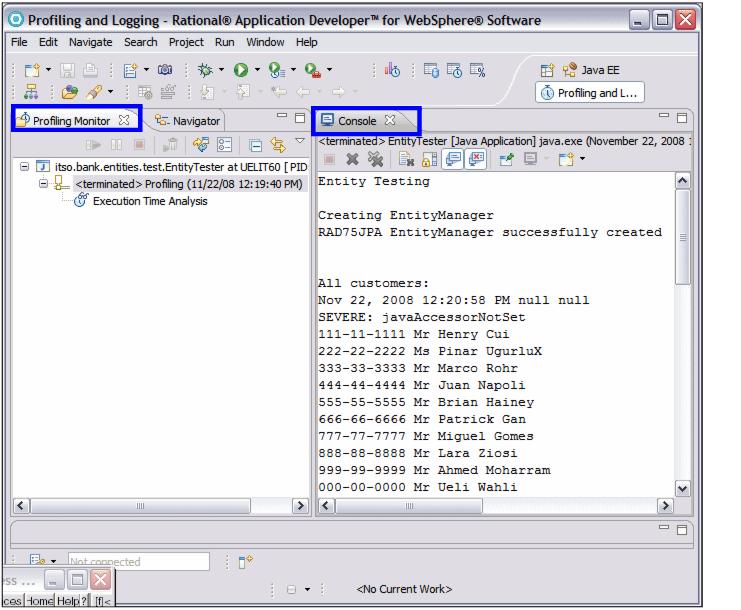This screenshot has width=741, height=610.
Task: Click Remove All Terminated Launches icon
Action: (x=375, y=160)
